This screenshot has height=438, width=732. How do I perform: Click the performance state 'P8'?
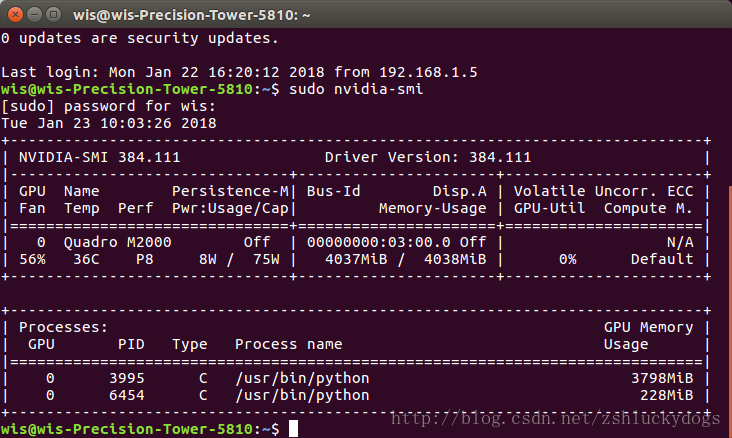tap(145, 259)
